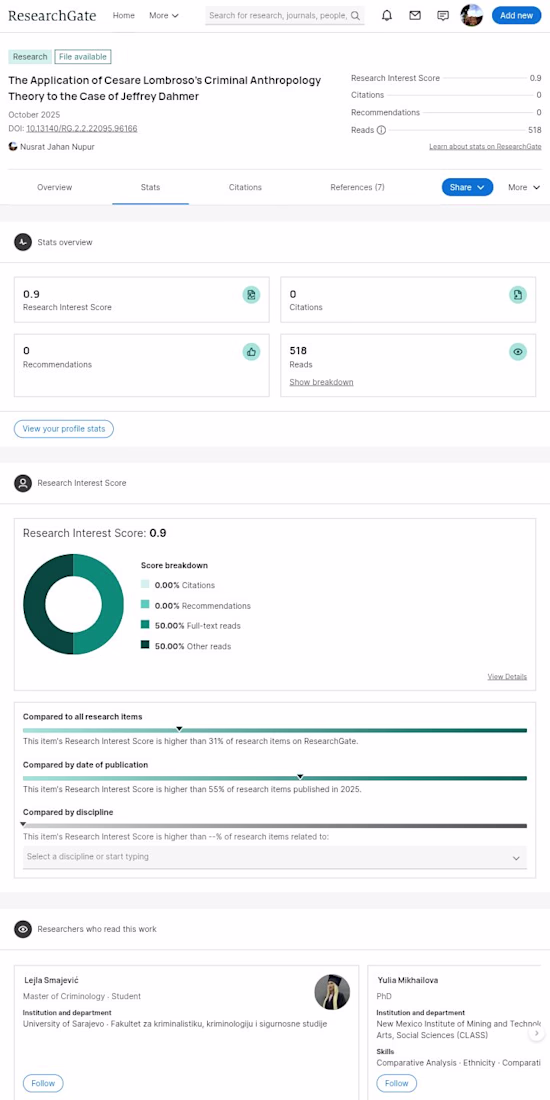Expand the More dropdown beside Share

pos(524,187)
